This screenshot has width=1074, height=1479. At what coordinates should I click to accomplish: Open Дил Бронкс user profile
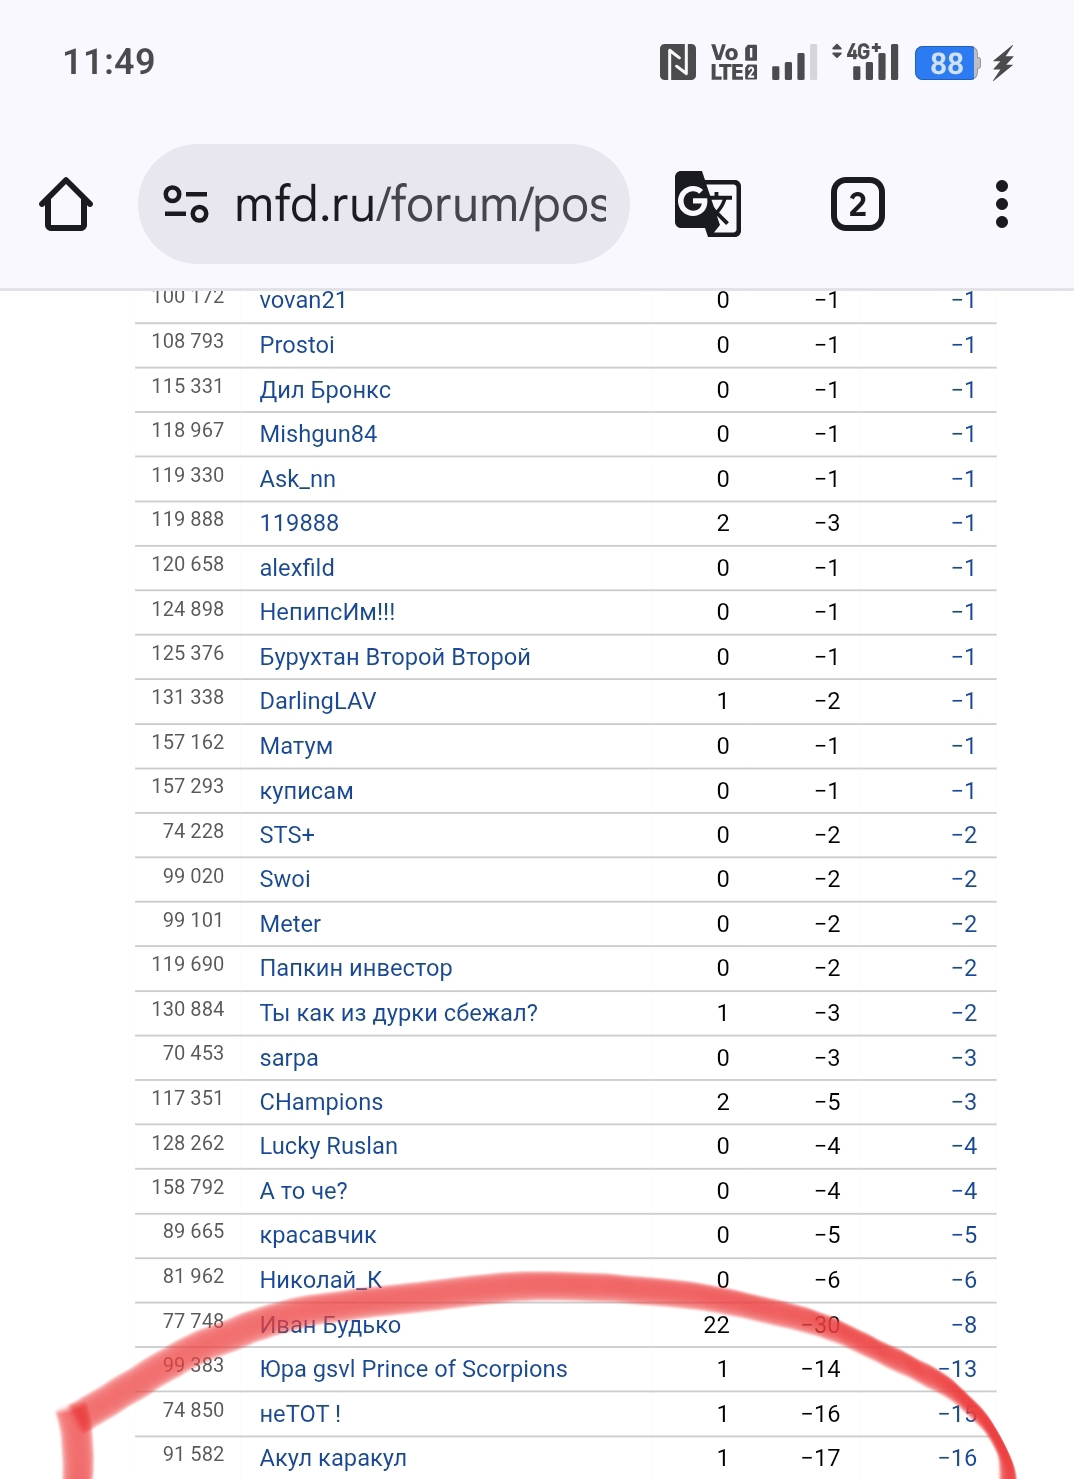click(325, 390)
